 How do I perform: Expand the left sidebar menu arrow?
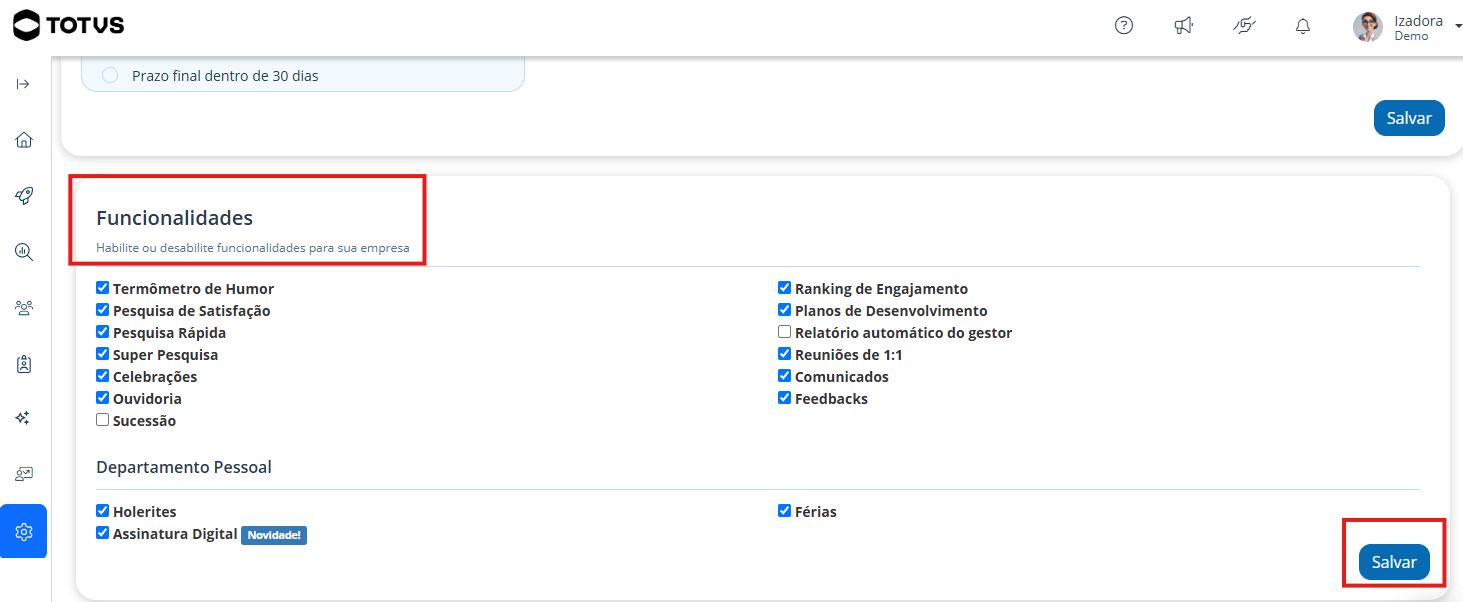coord(23,84)
